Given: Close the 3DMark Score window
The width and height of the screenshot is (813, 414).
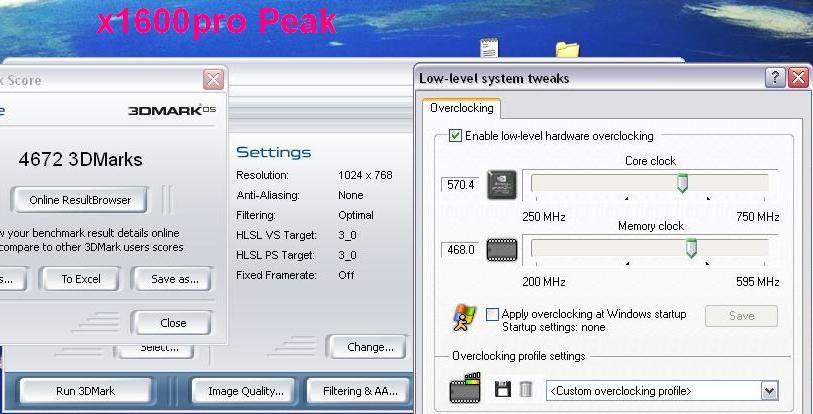Looking at the screenshot, I should click(213, 80).
